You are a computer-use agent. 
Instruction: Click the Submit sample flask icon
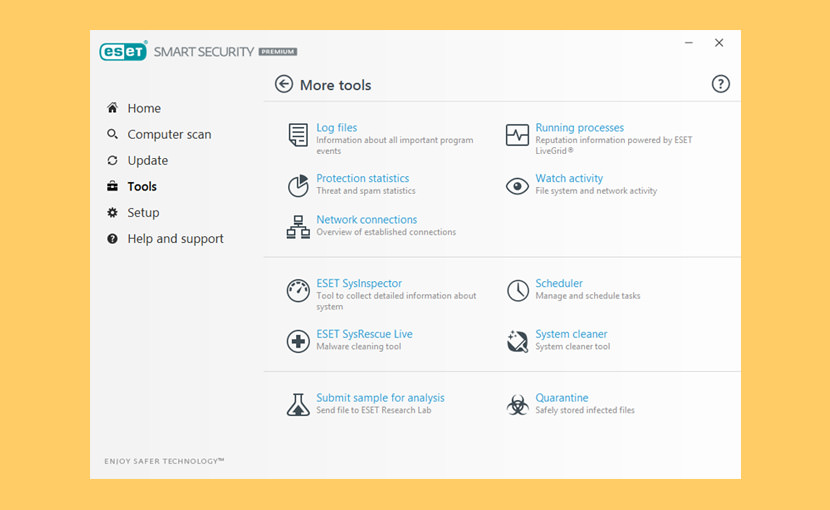coord(298,405)
